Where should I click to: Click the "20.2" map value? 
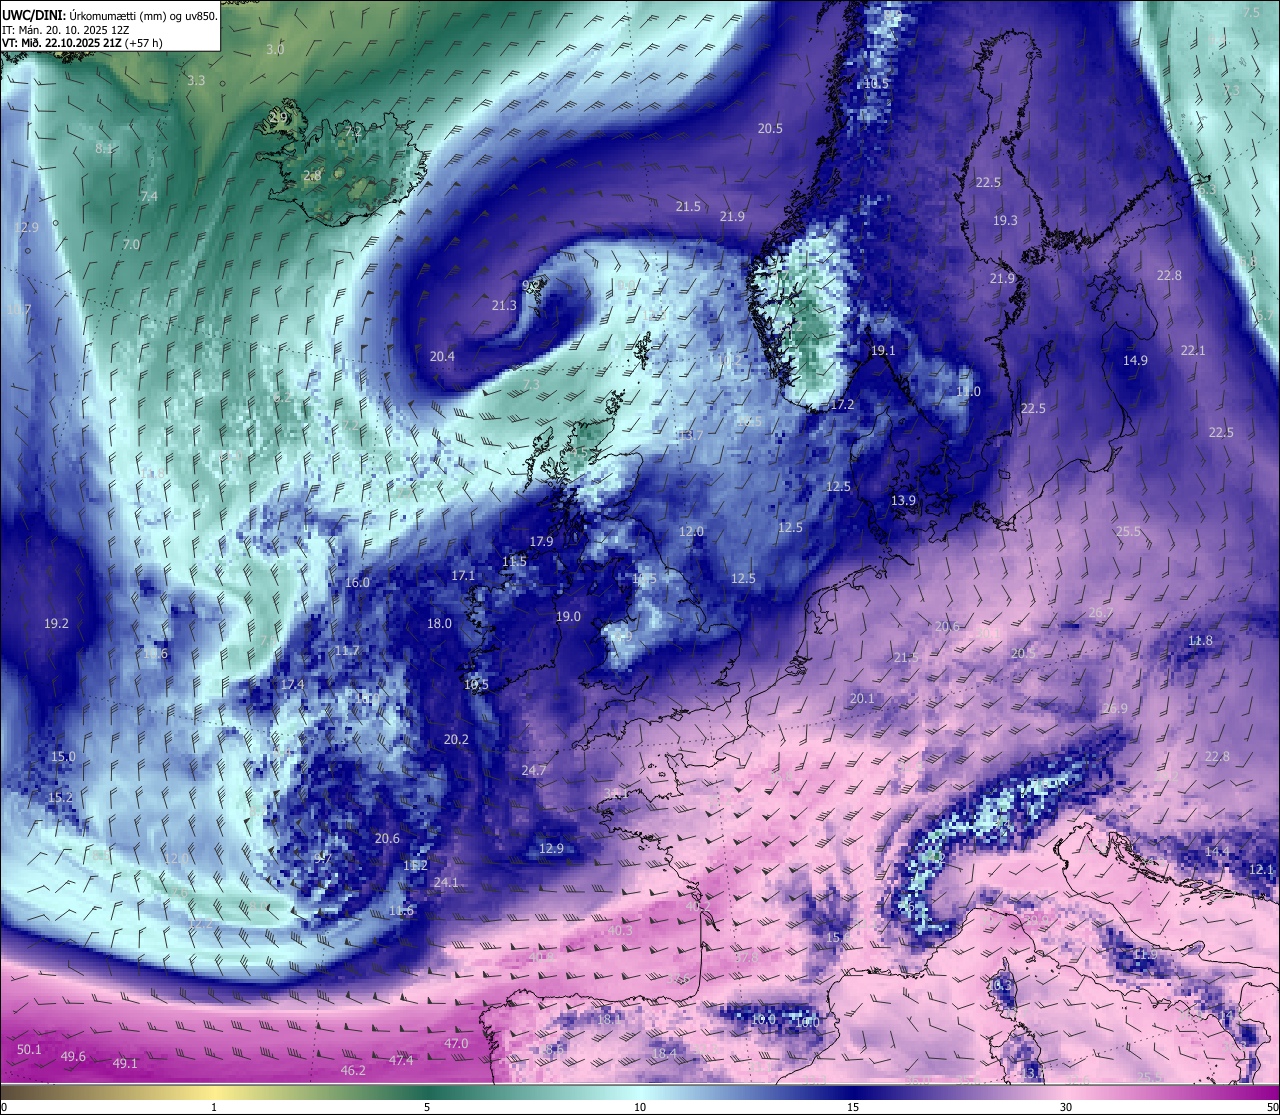pyautogui.click(x=455, y=739)
